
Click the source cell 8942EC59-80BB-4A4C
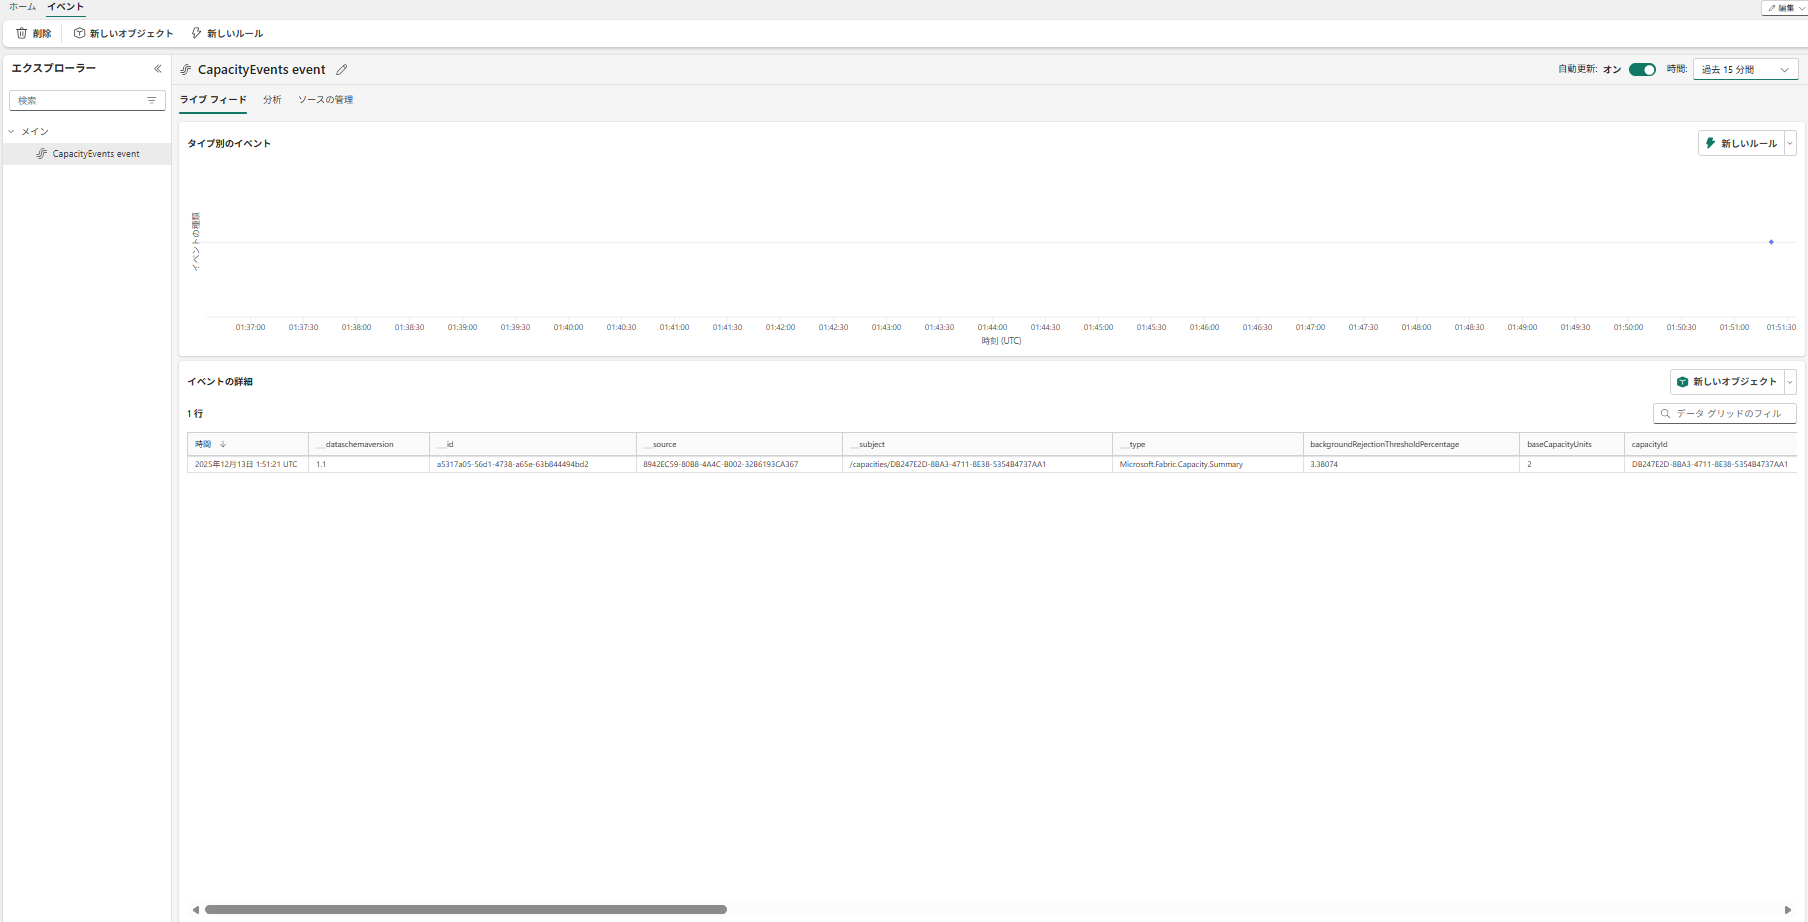(740, 464)
